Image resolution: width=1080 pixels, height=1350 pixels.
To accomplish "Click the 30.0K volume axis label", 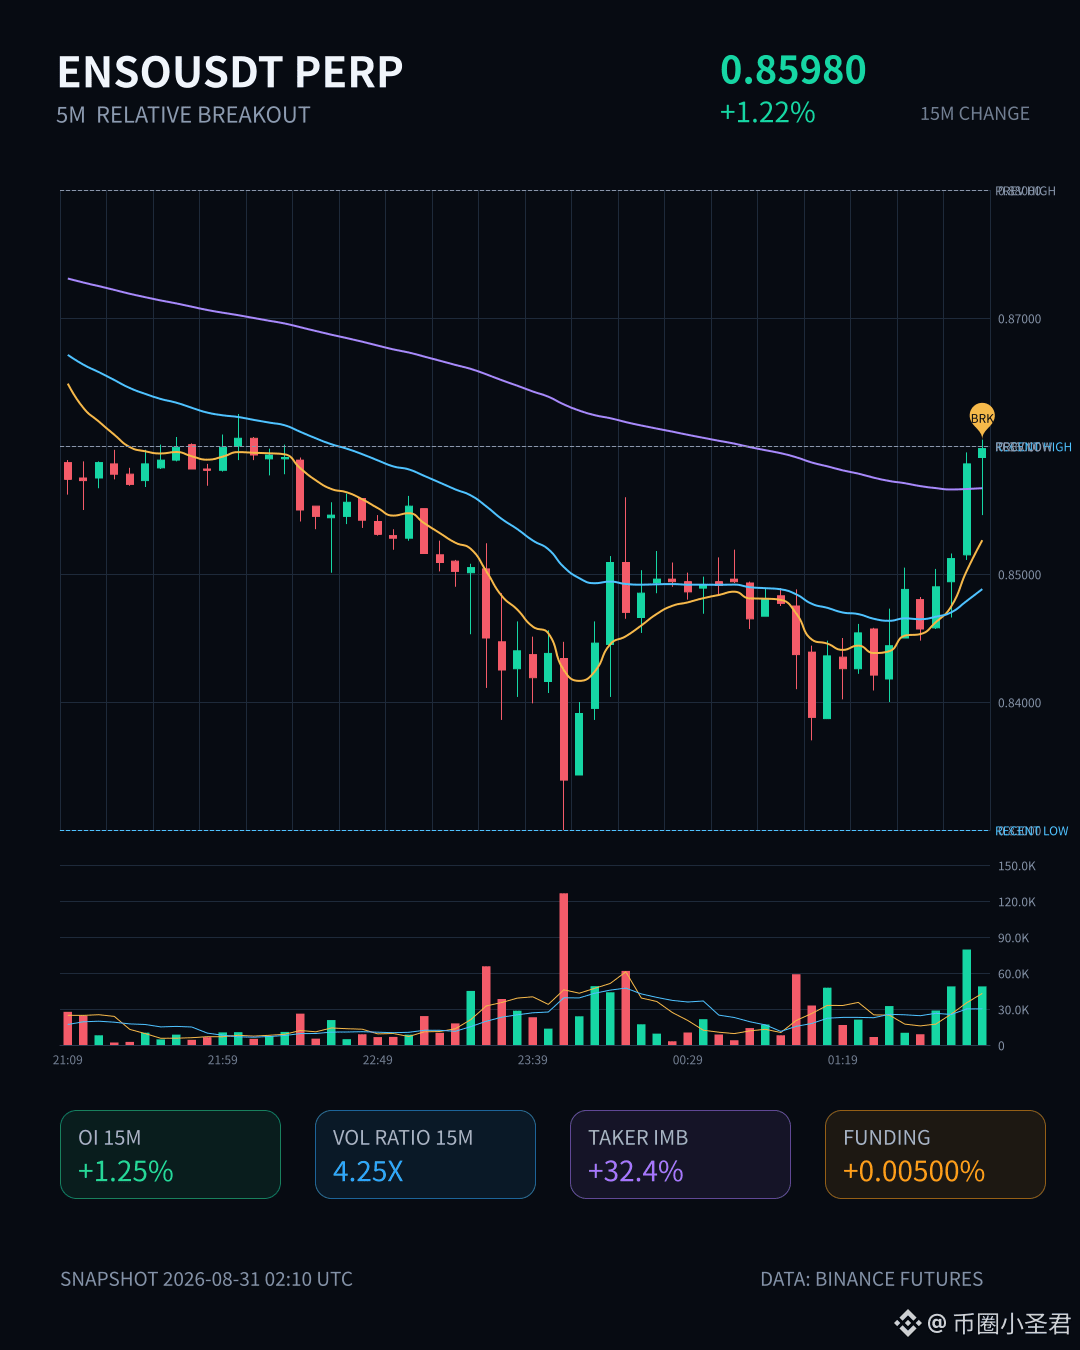I will click(x=1014, y=1010).
